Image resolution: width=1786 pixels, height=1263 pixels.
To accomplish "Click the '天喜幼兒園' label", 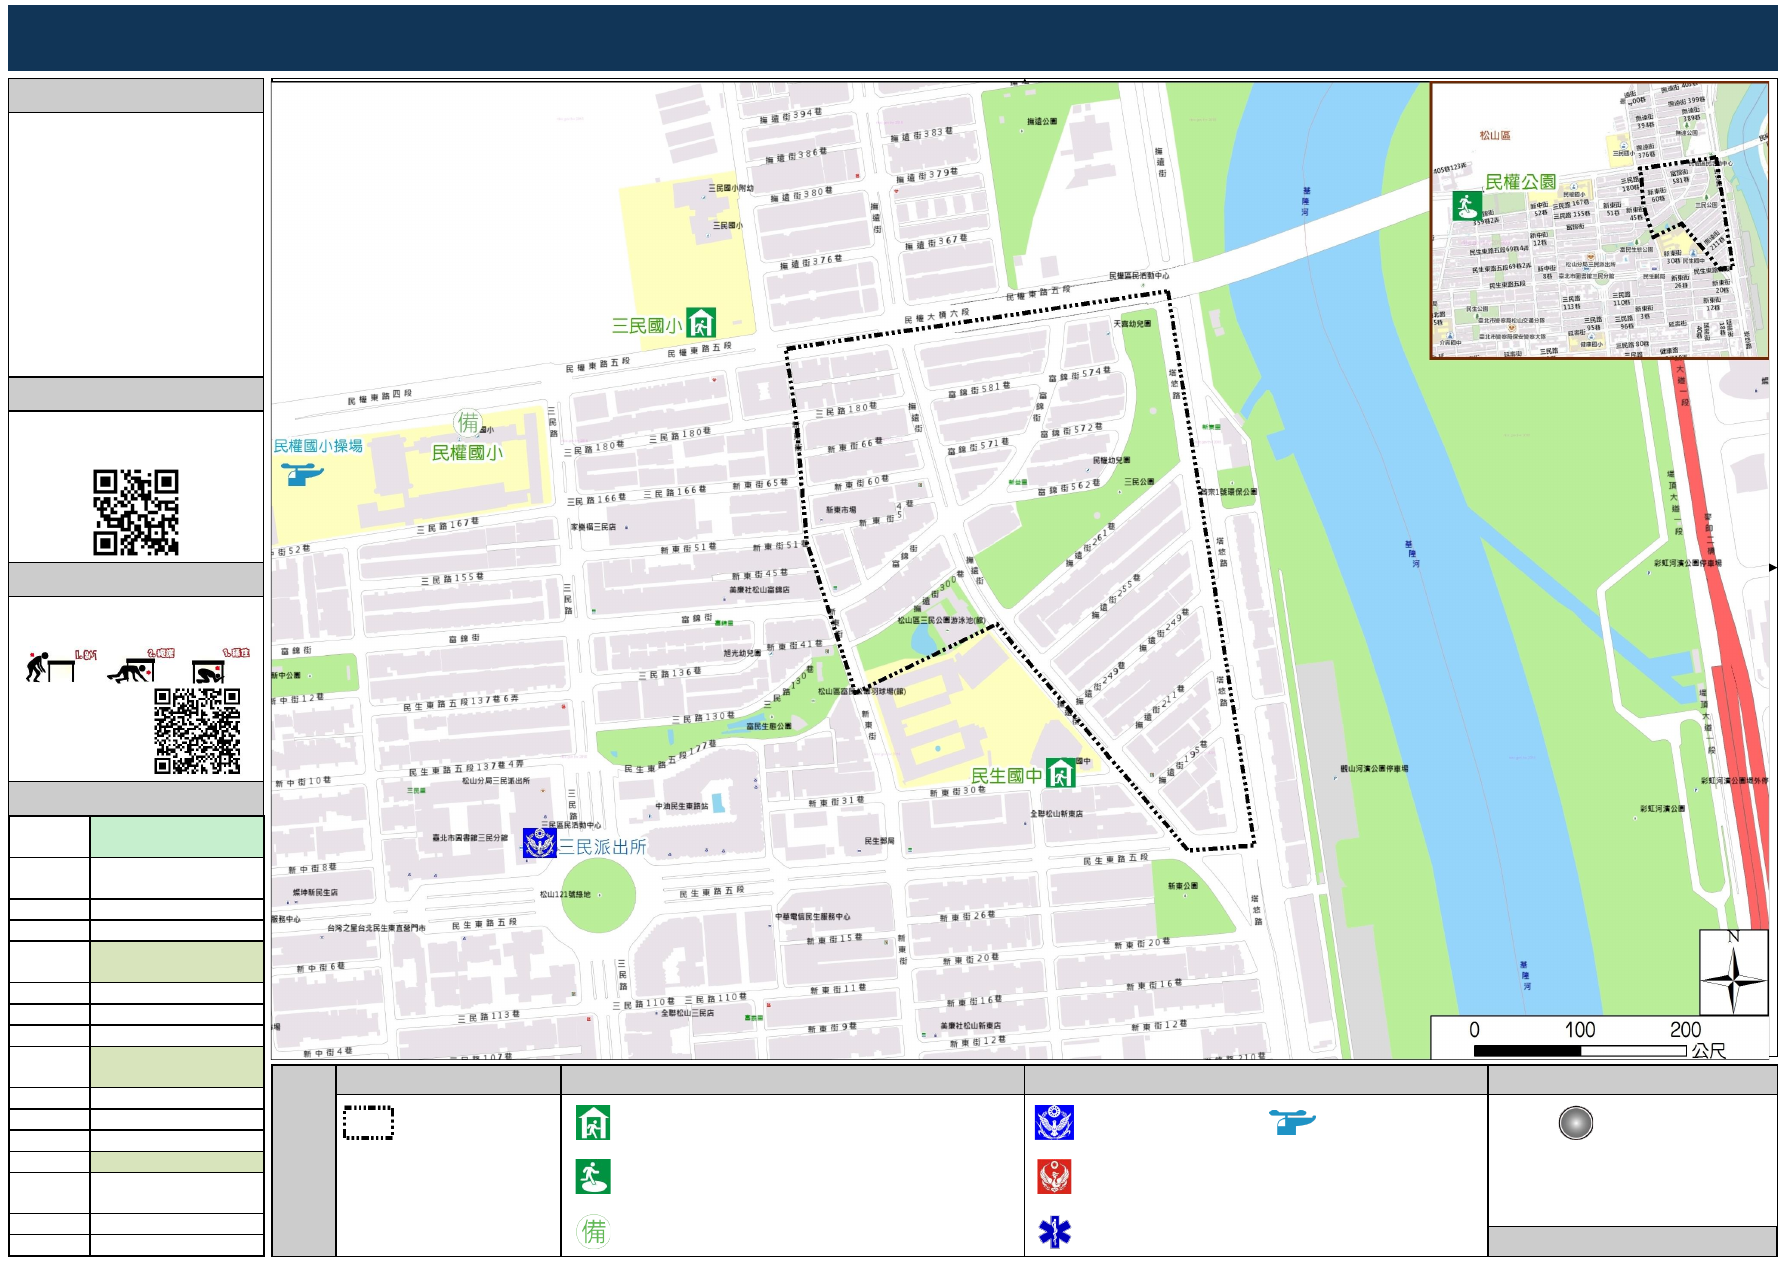I will click(x=1133, y=324).
